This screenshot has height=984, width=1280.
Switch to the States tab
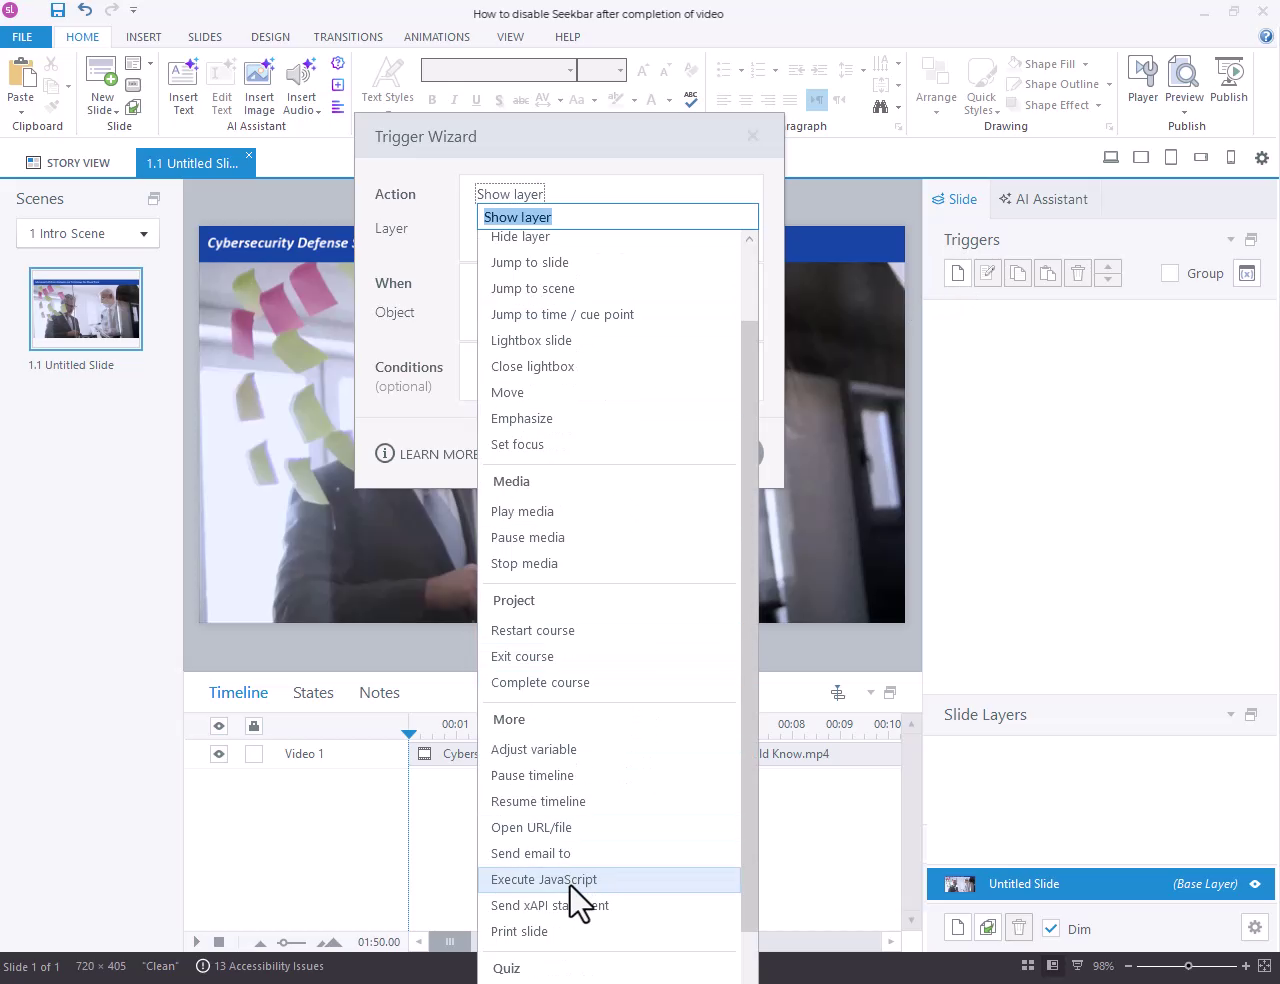[313, 692]
